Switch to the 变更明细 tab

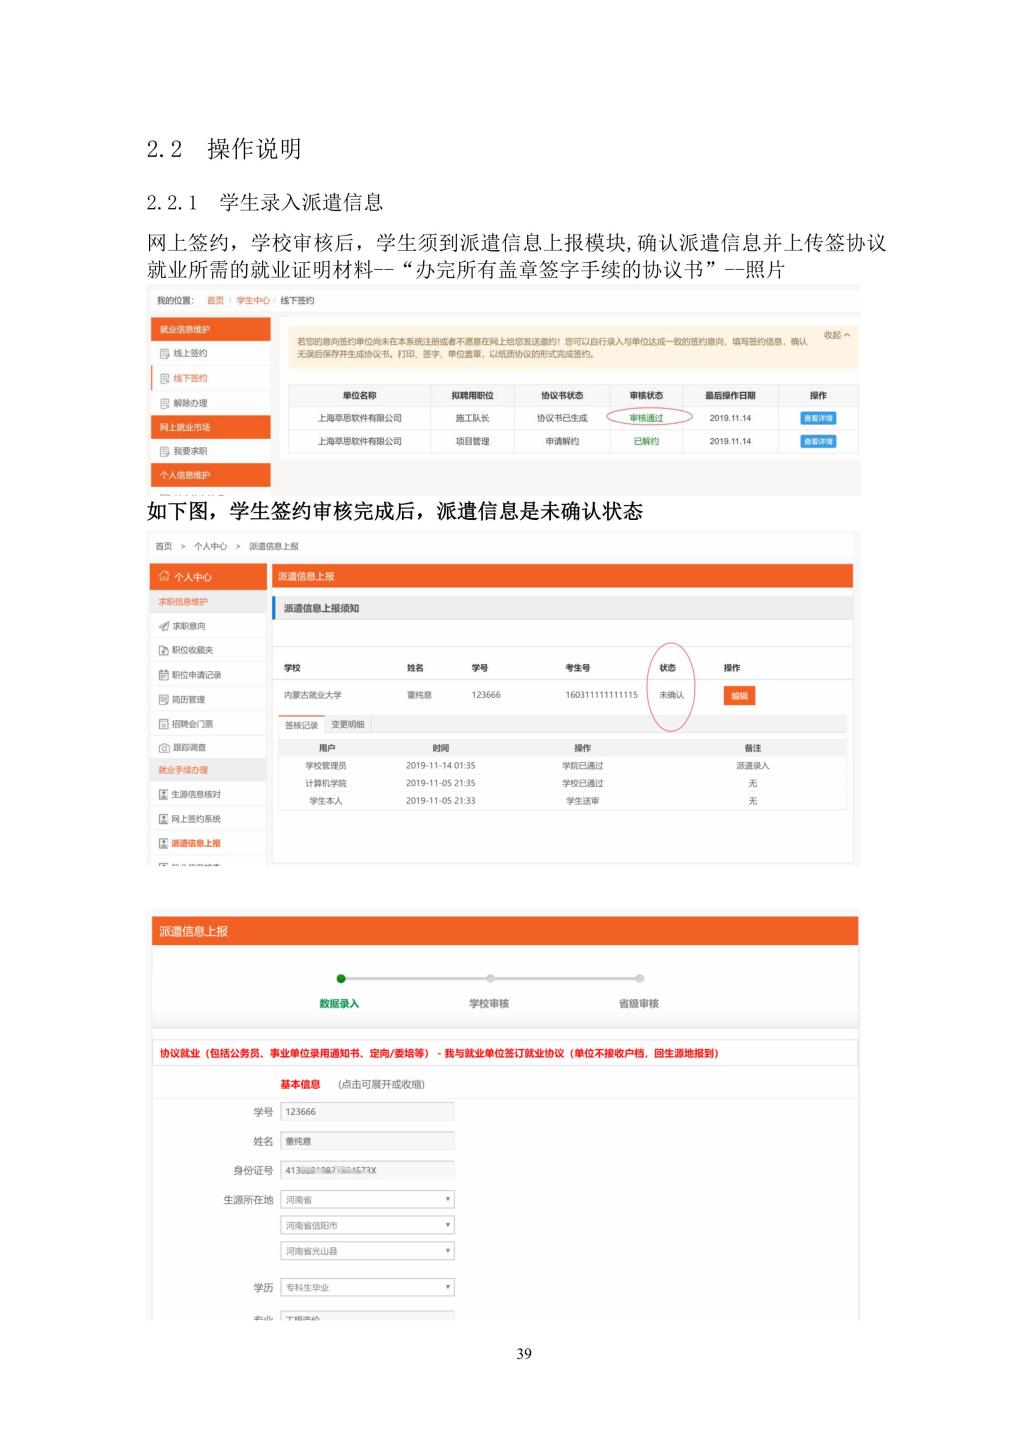348,725
